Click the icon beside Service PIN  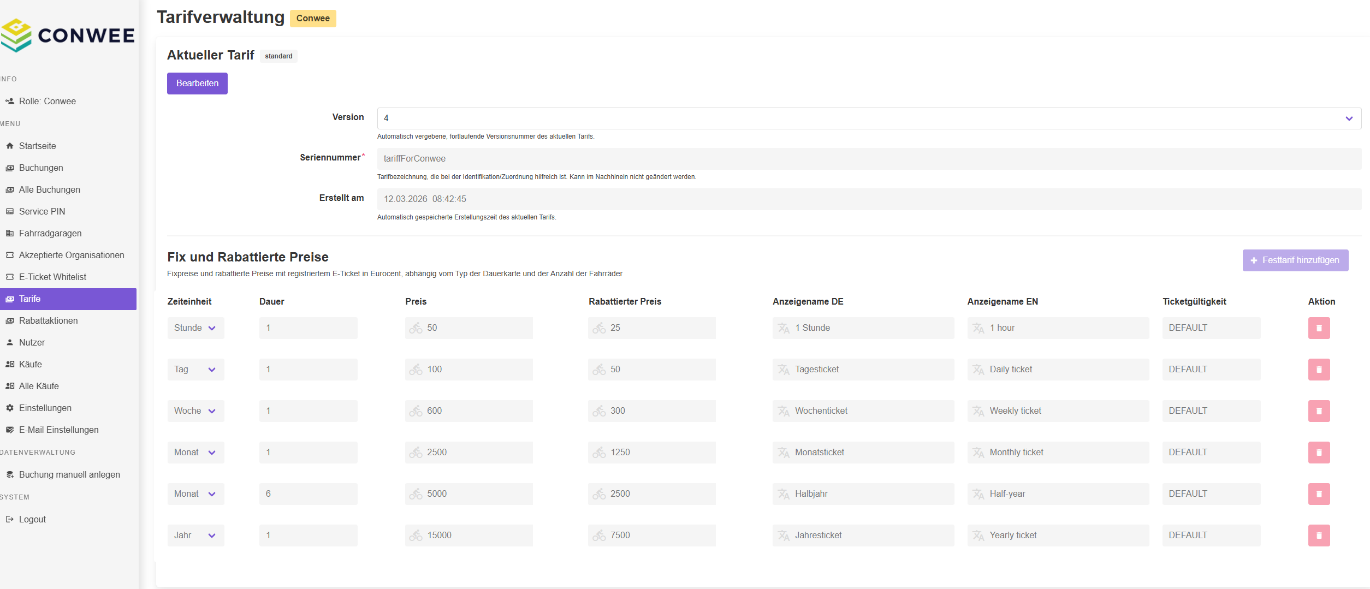(x=10, y=212)
